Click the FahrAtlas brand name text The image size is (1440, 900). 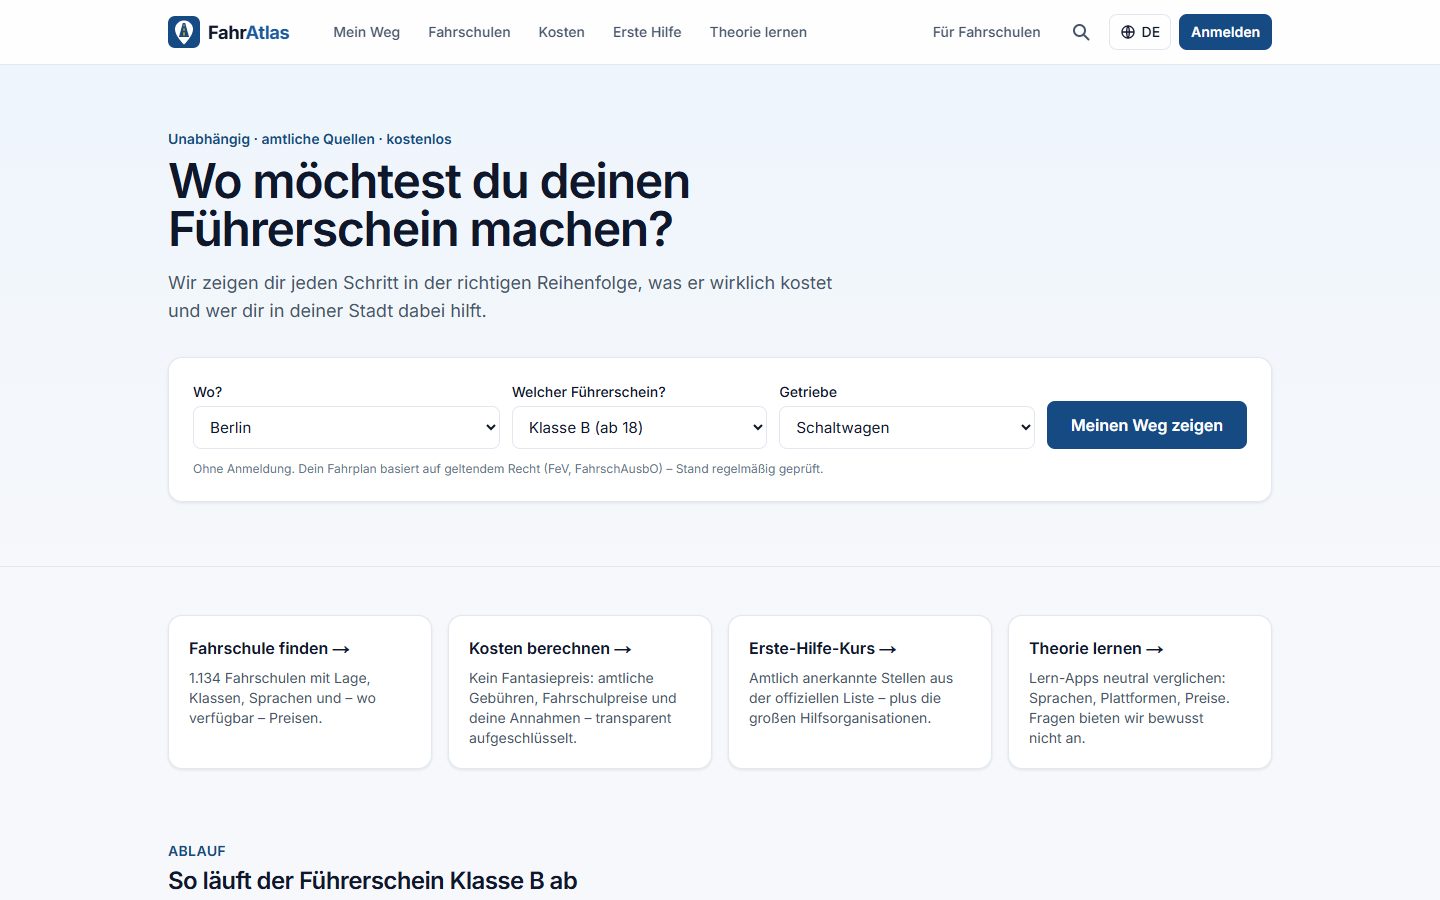248,32
